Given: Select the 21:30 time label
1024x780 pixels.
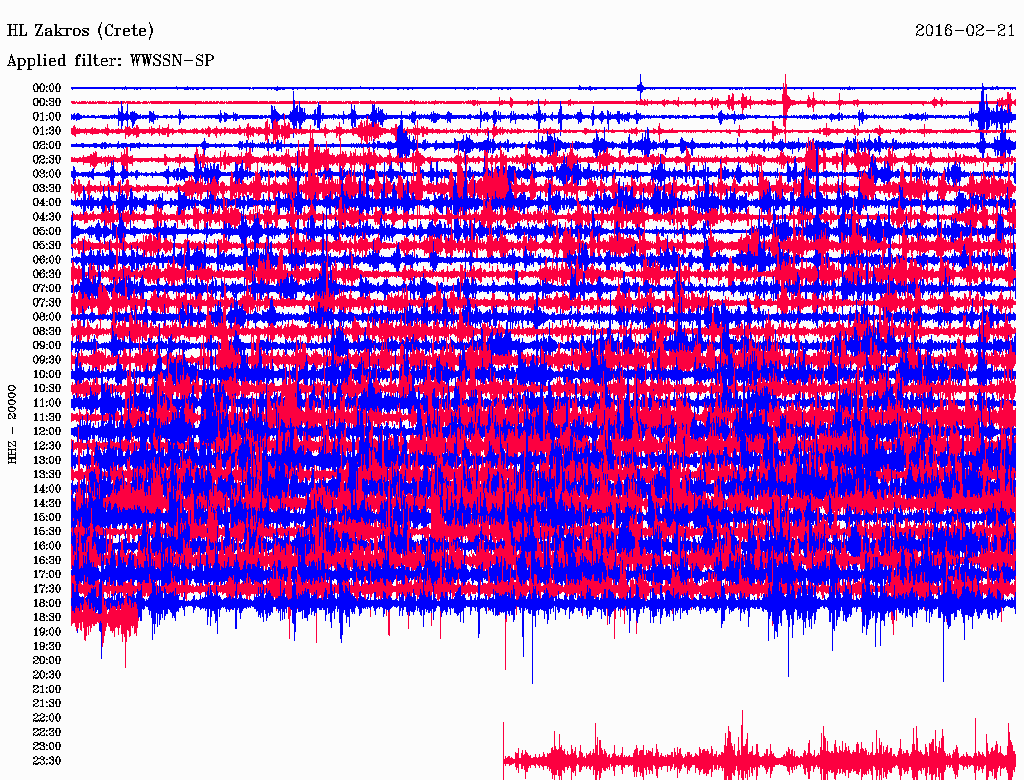Looking at the screenshot, I should pos(47,704).
